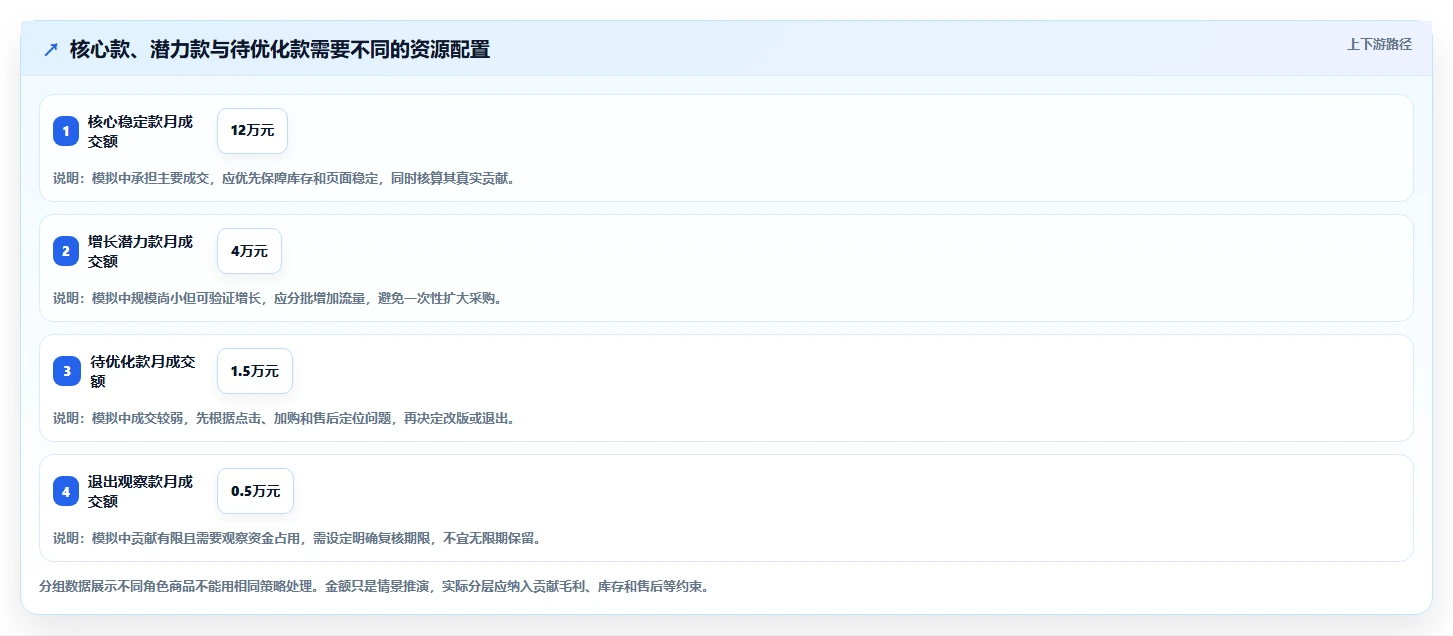Click the 0.5万元 value chip
This screenshot has width=1453, height=636.
[255, 491]
